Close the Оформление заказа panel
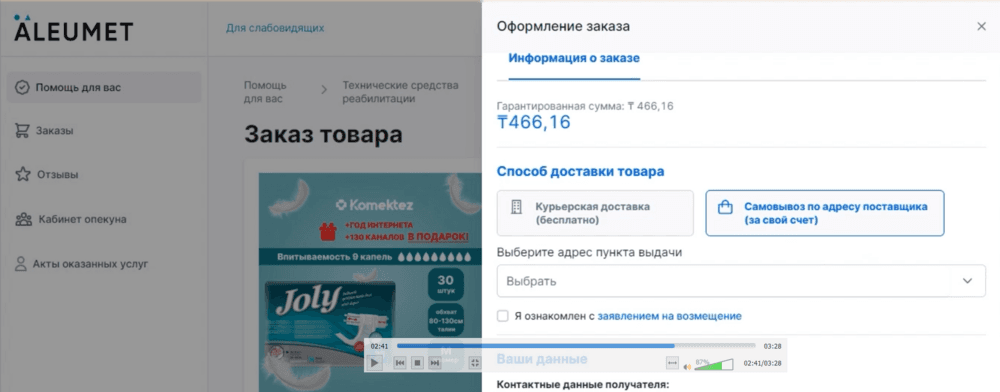The width and height of the screenshot is (1000, 392). point(982,26)
